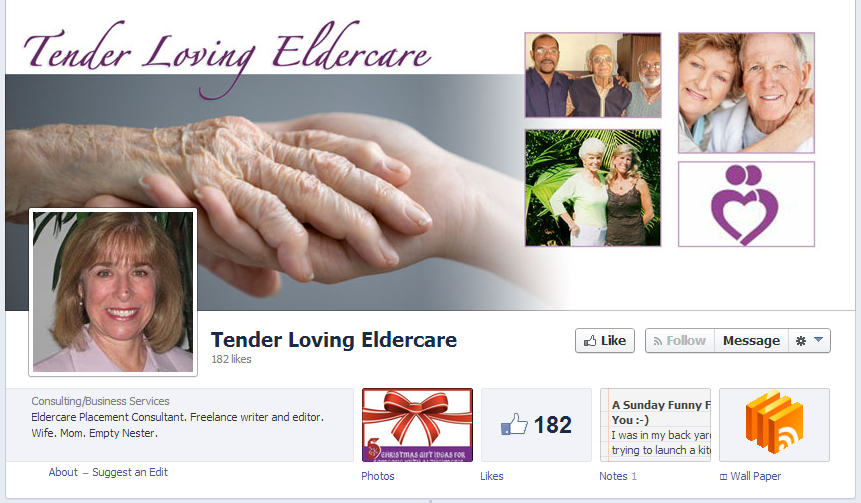861x503 pixels.
Task: Click the Wall Paper label link
Action: (751, 476)
